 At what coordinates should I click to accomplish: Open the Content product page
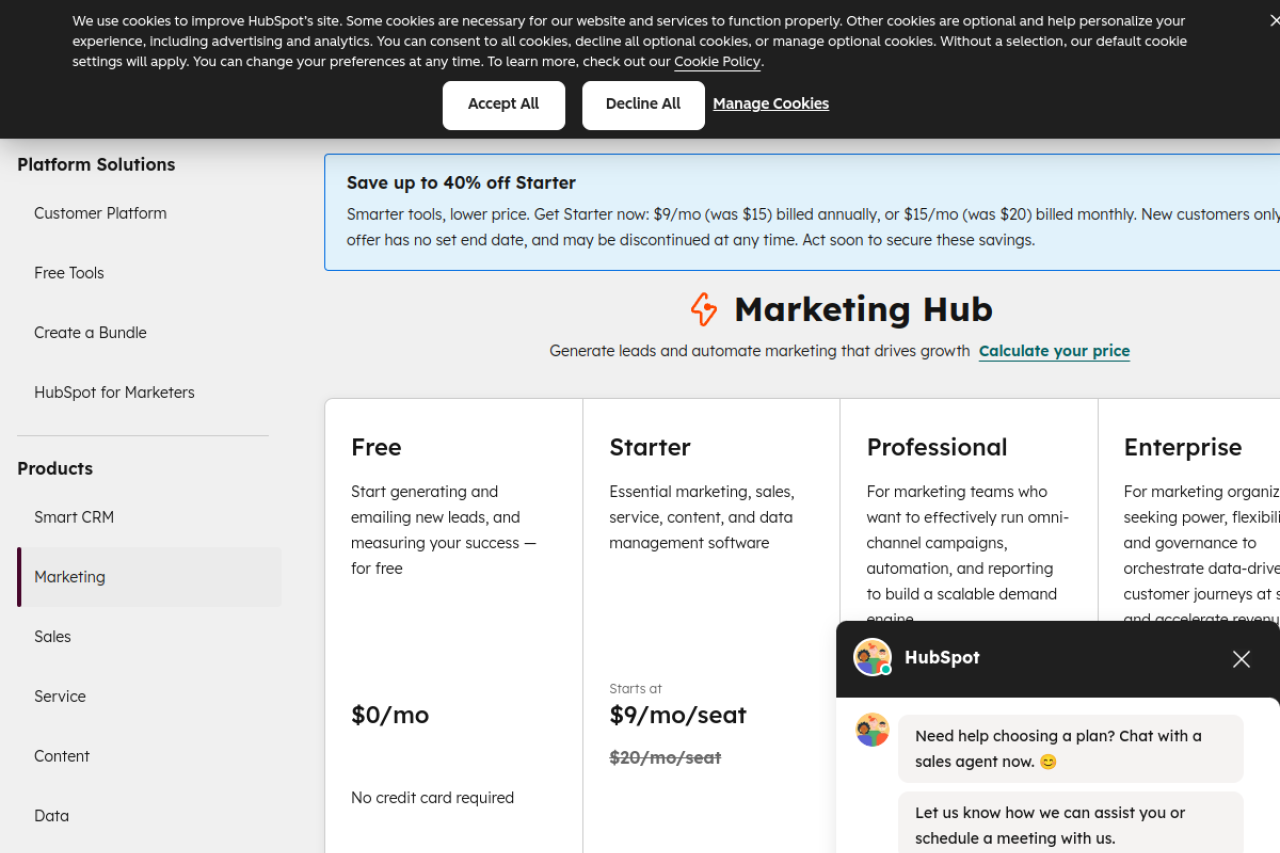click(x=61, y=756)
